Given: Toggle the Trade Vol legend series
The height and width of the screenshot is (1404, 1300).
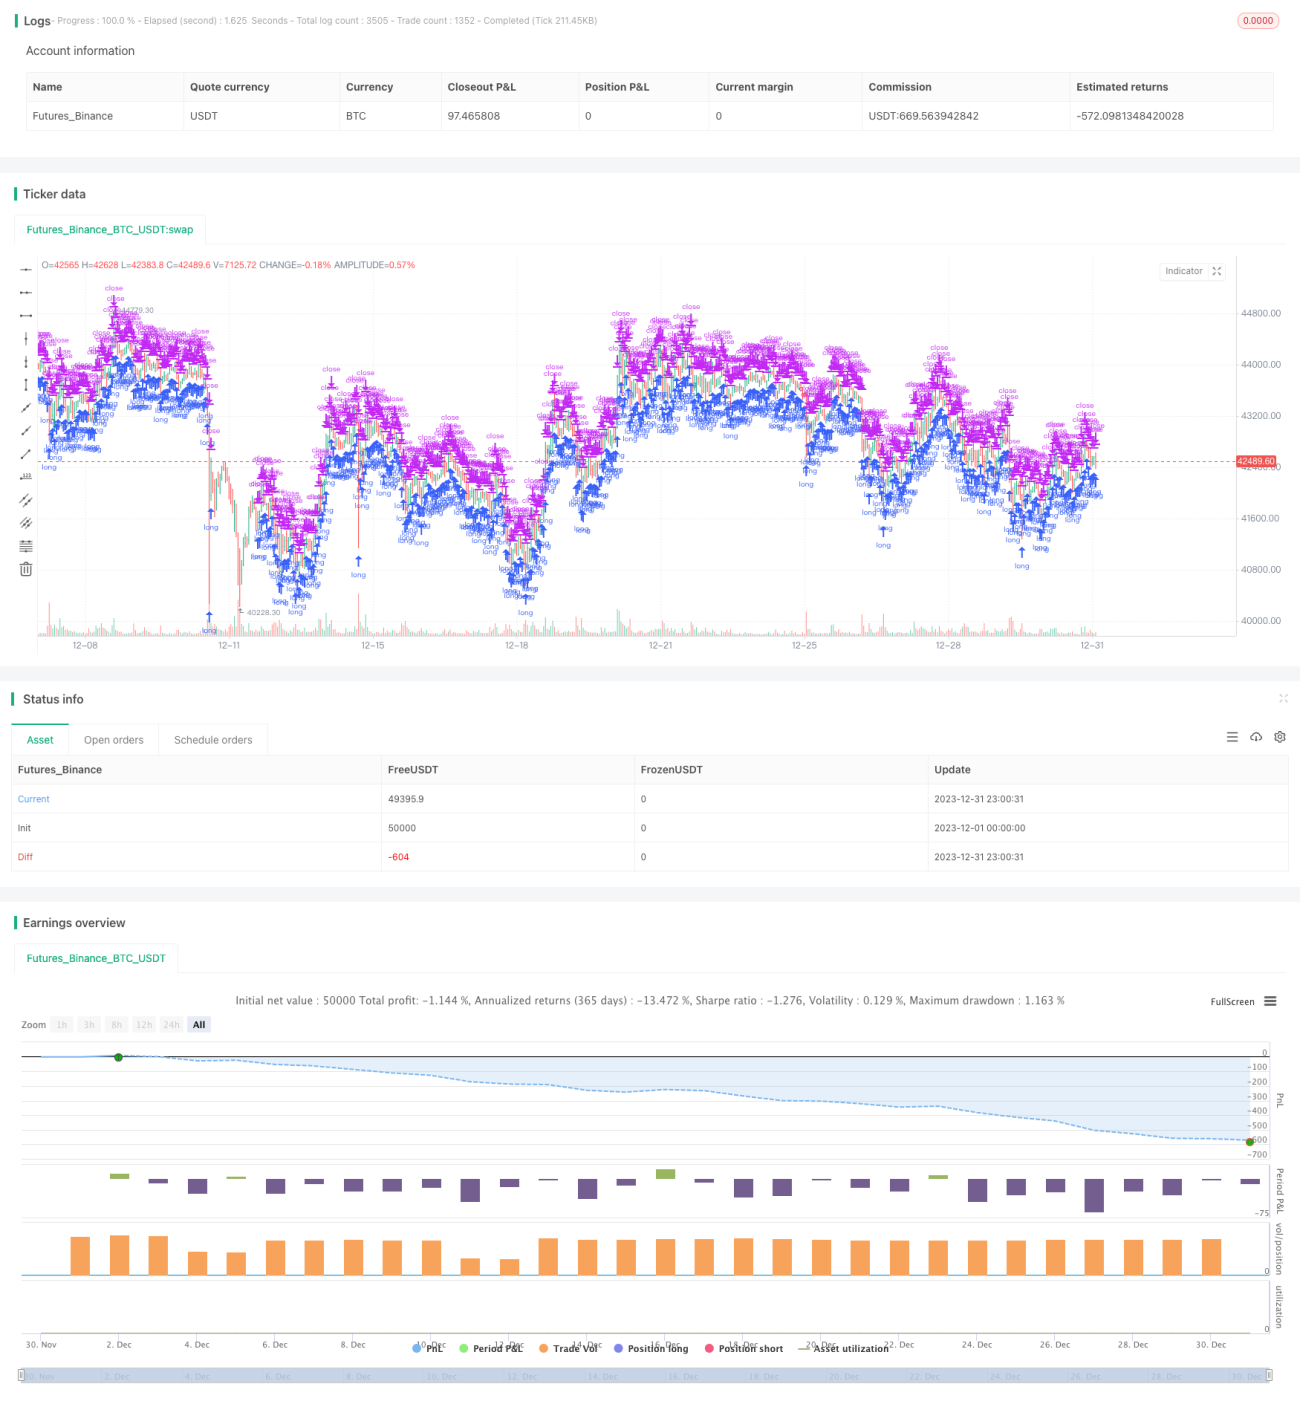Looking at the screenshot, I should click(x=568, y=1348).
